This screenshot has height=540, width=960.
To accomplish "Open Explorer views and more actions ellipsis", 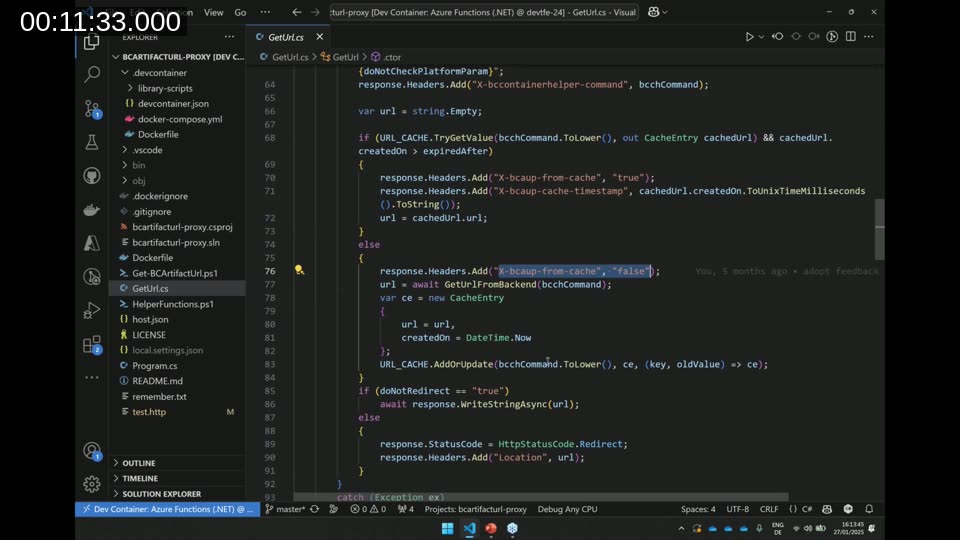I will (229, 37).
